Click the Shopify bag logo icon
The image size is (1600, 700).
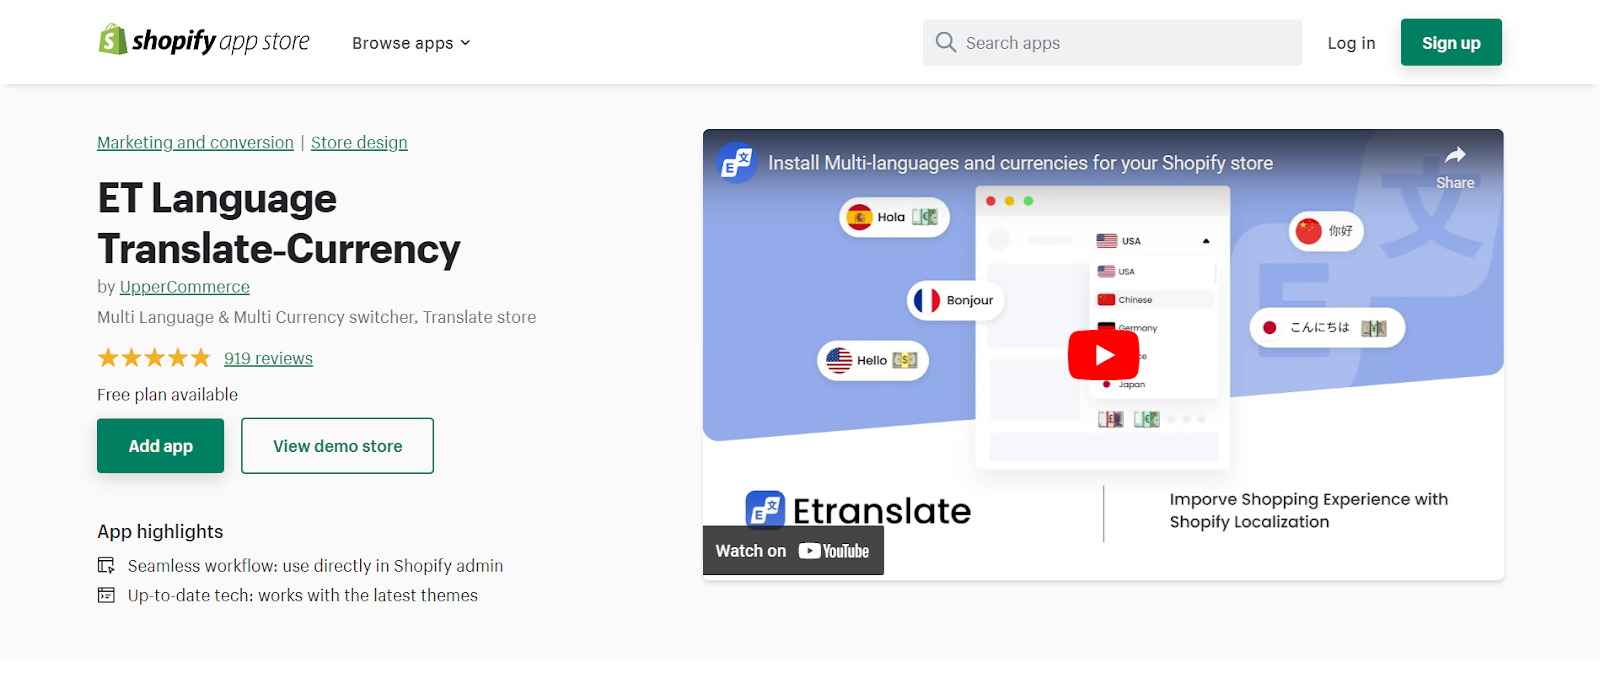coord(113,39)
